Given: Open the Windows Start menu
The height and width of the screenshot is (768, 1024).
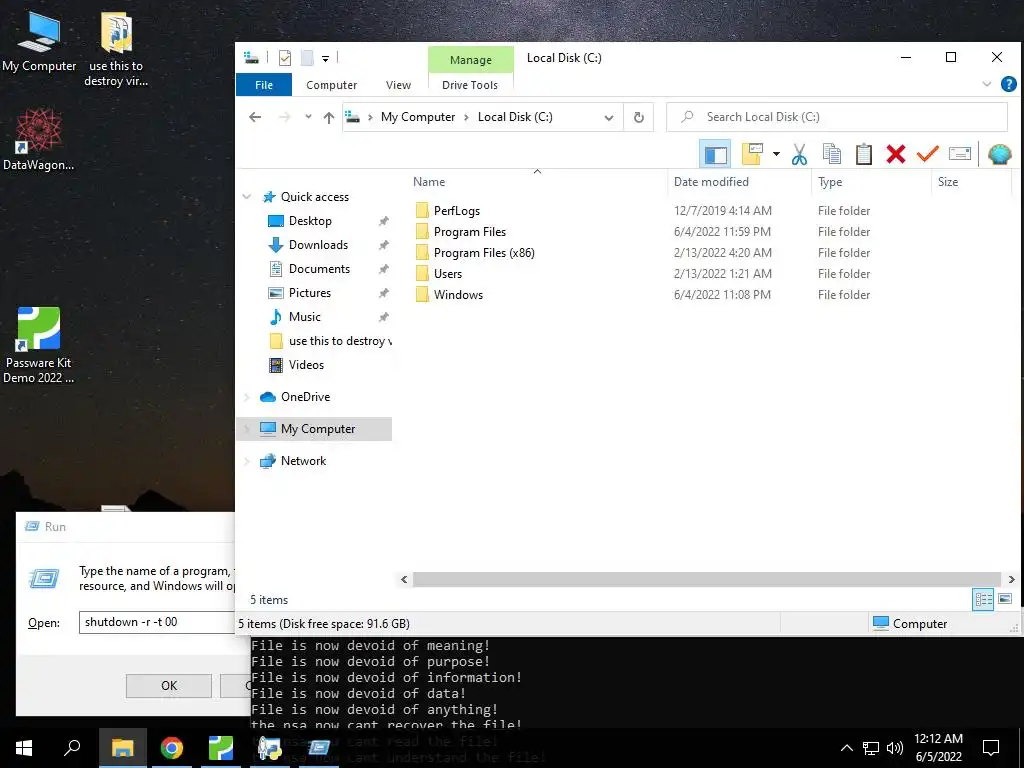Looking at the screenshot, I should [x=24, y=748].
